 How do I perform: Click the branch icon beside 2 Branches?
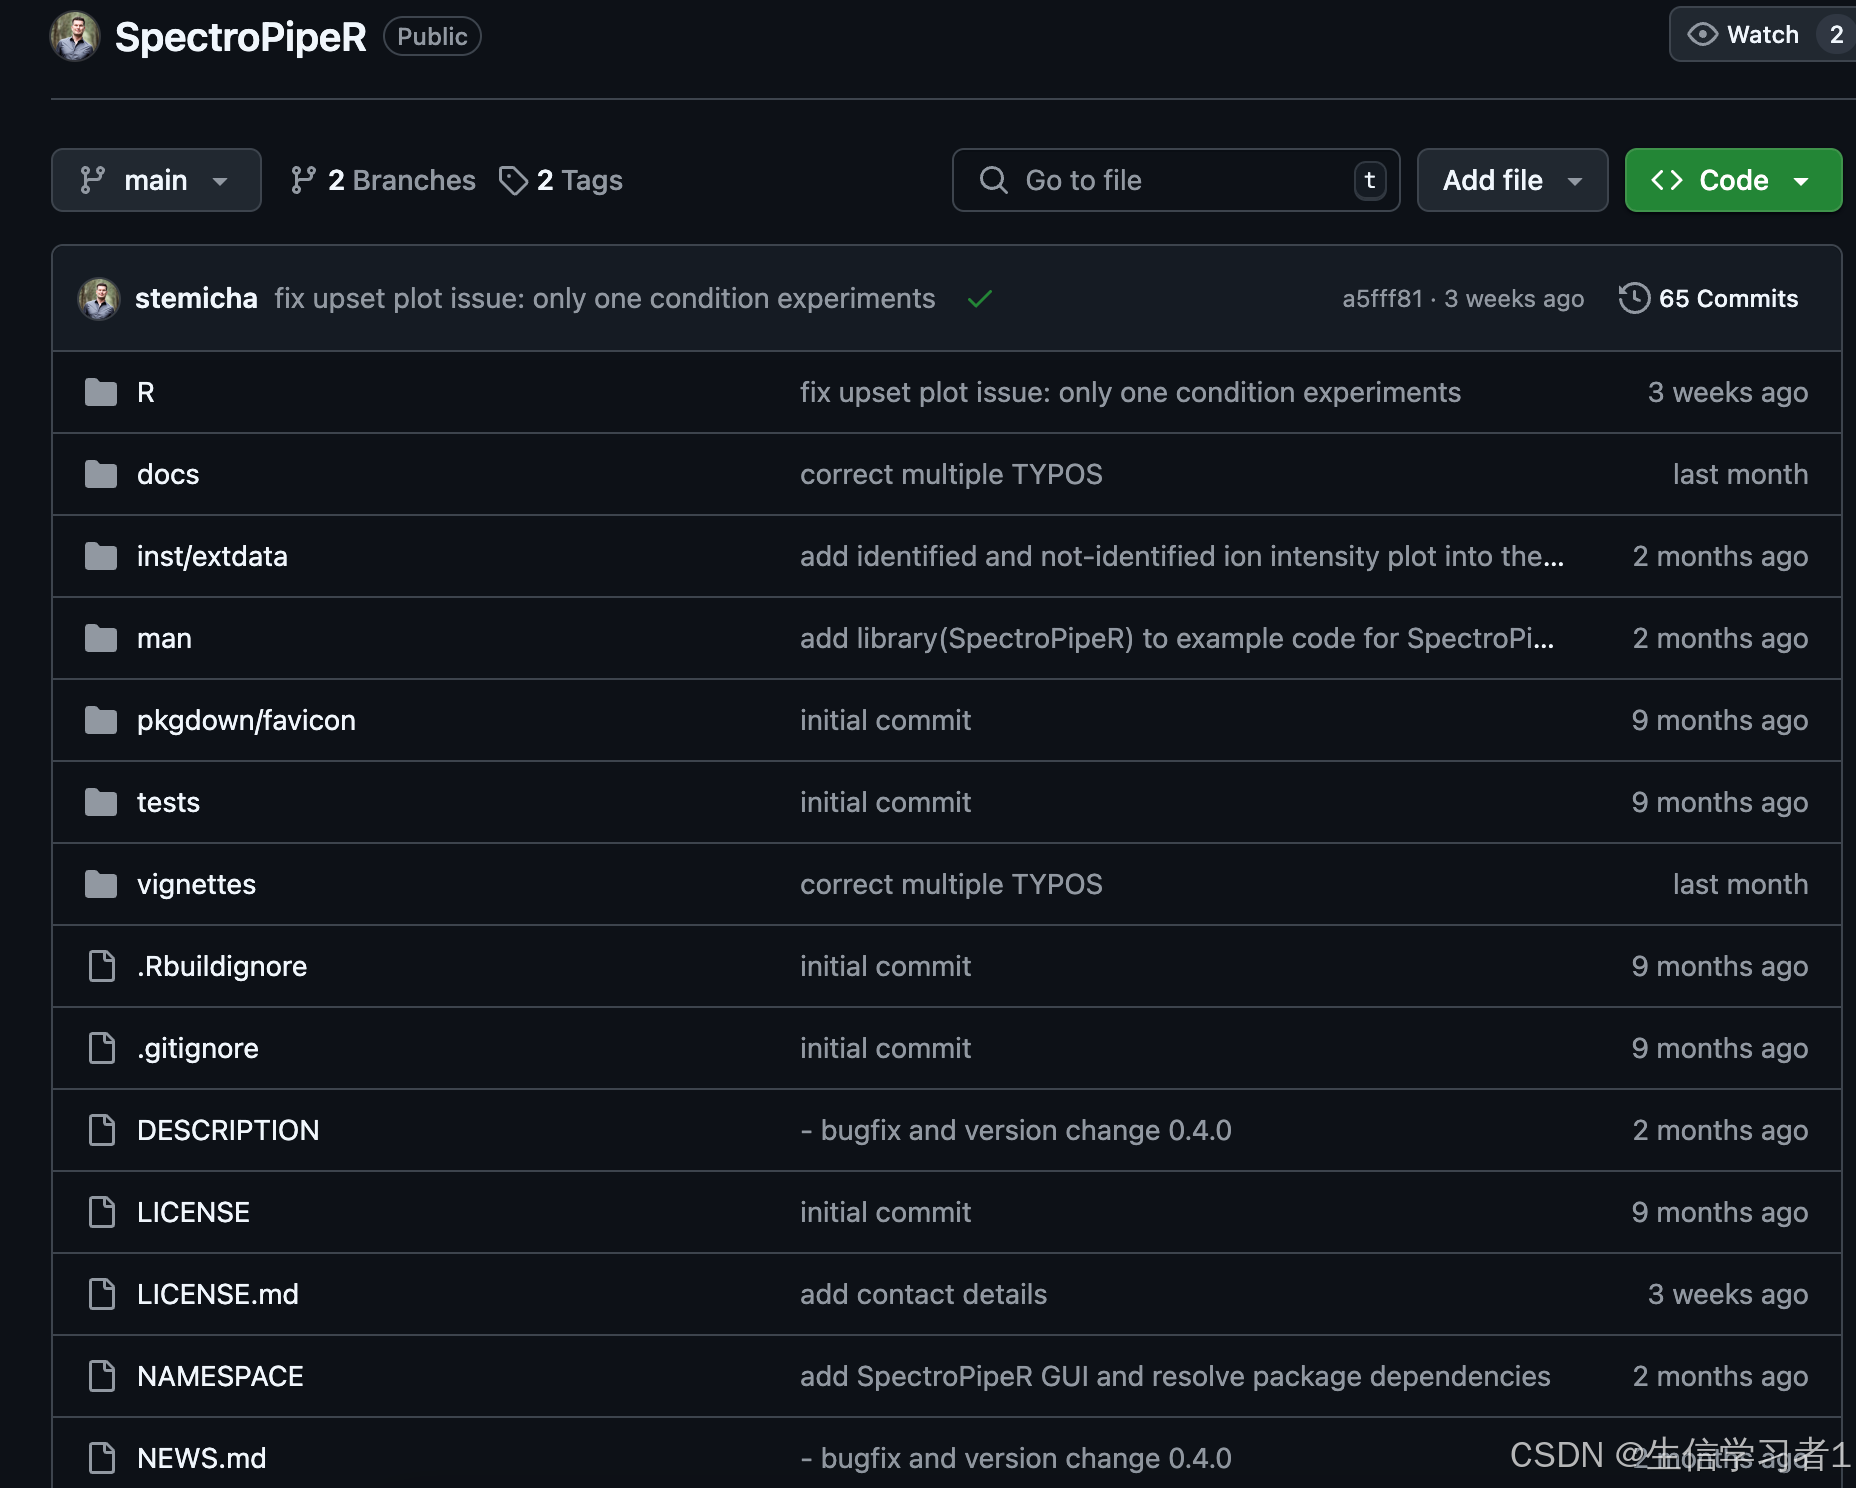[303, 180]
